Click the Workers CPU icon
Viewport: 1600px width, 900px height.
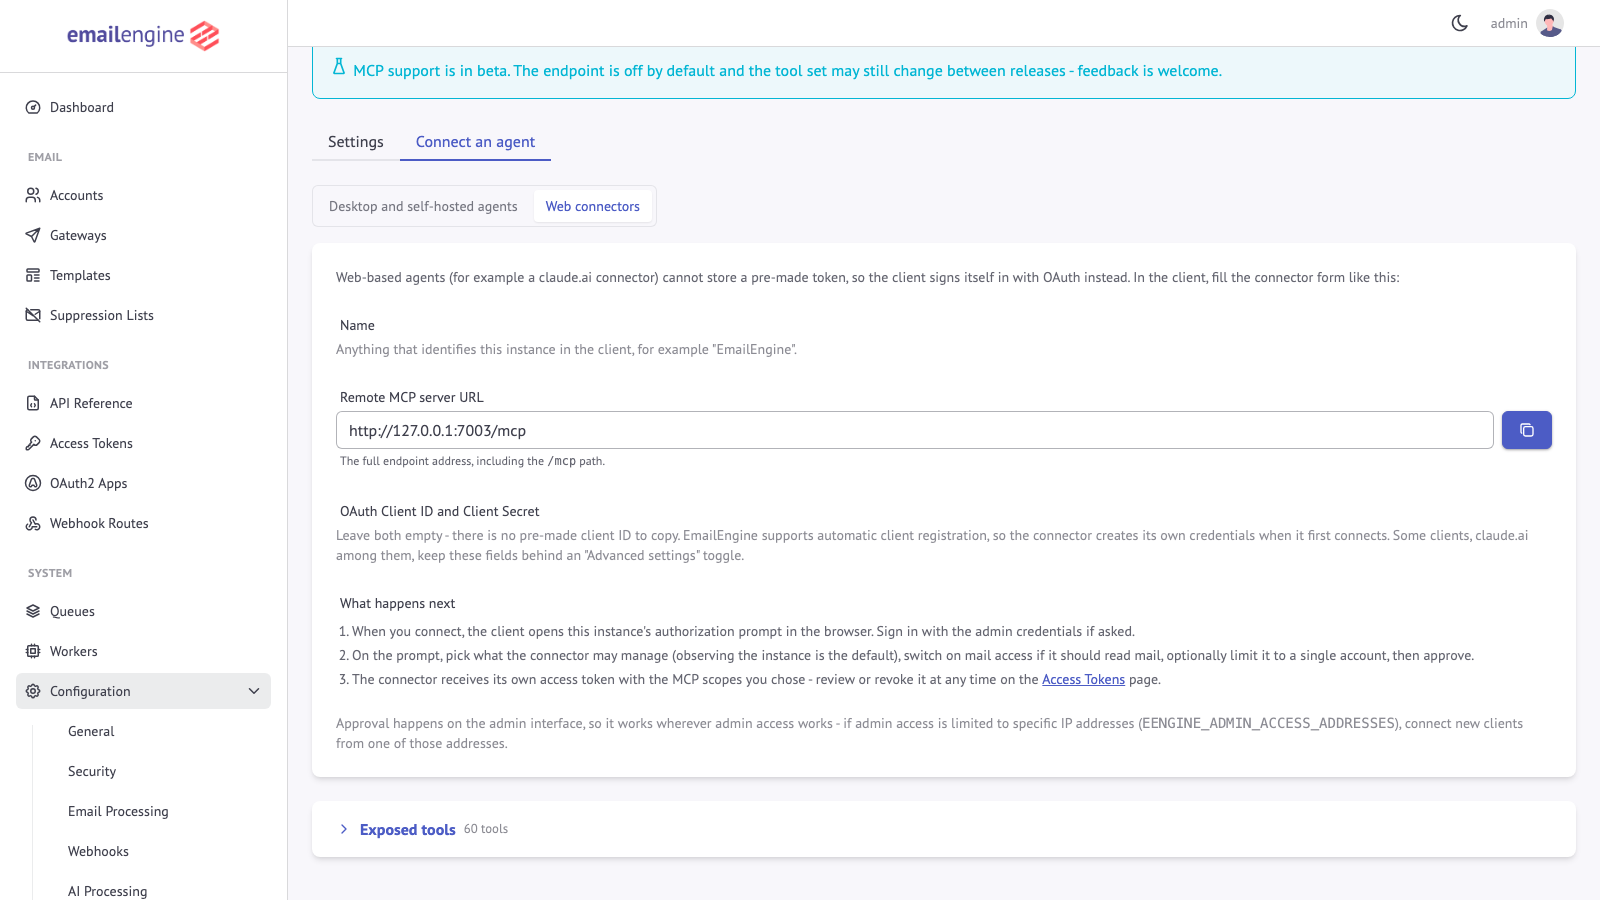coord(33,651)
